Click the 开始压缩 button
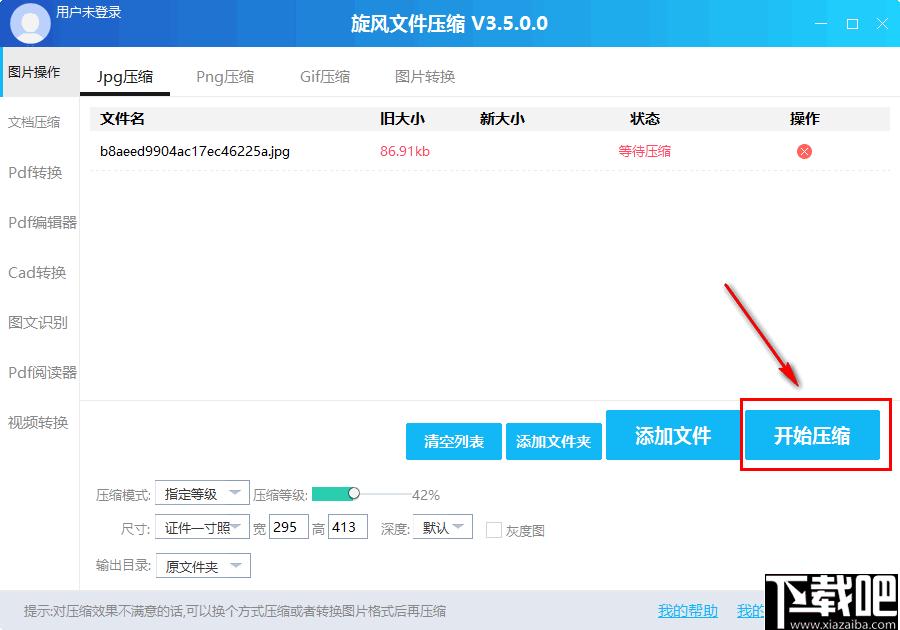The height and width of the screenshot is (630, 900). tap(812, 435)
